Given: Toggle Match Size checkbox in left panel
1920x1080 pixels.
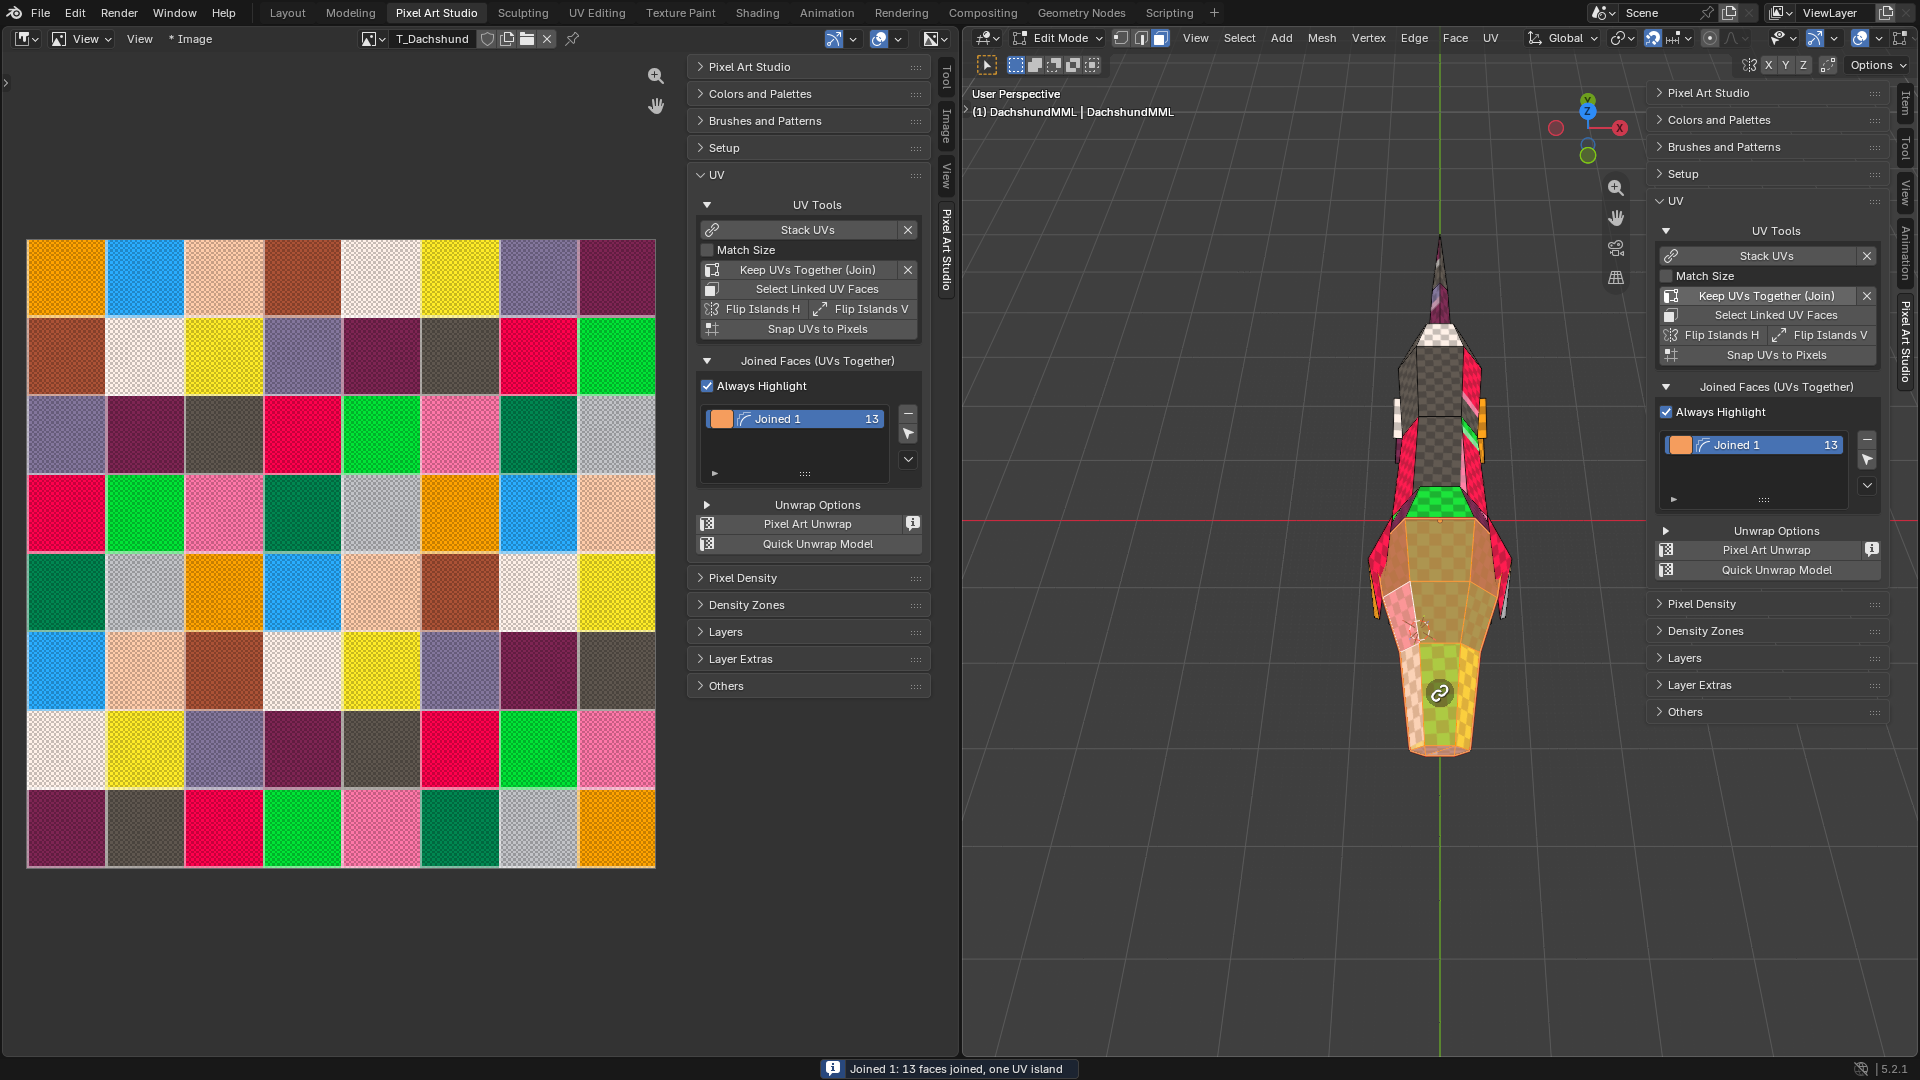Looking at the screenshot, I should pos(707,250).
